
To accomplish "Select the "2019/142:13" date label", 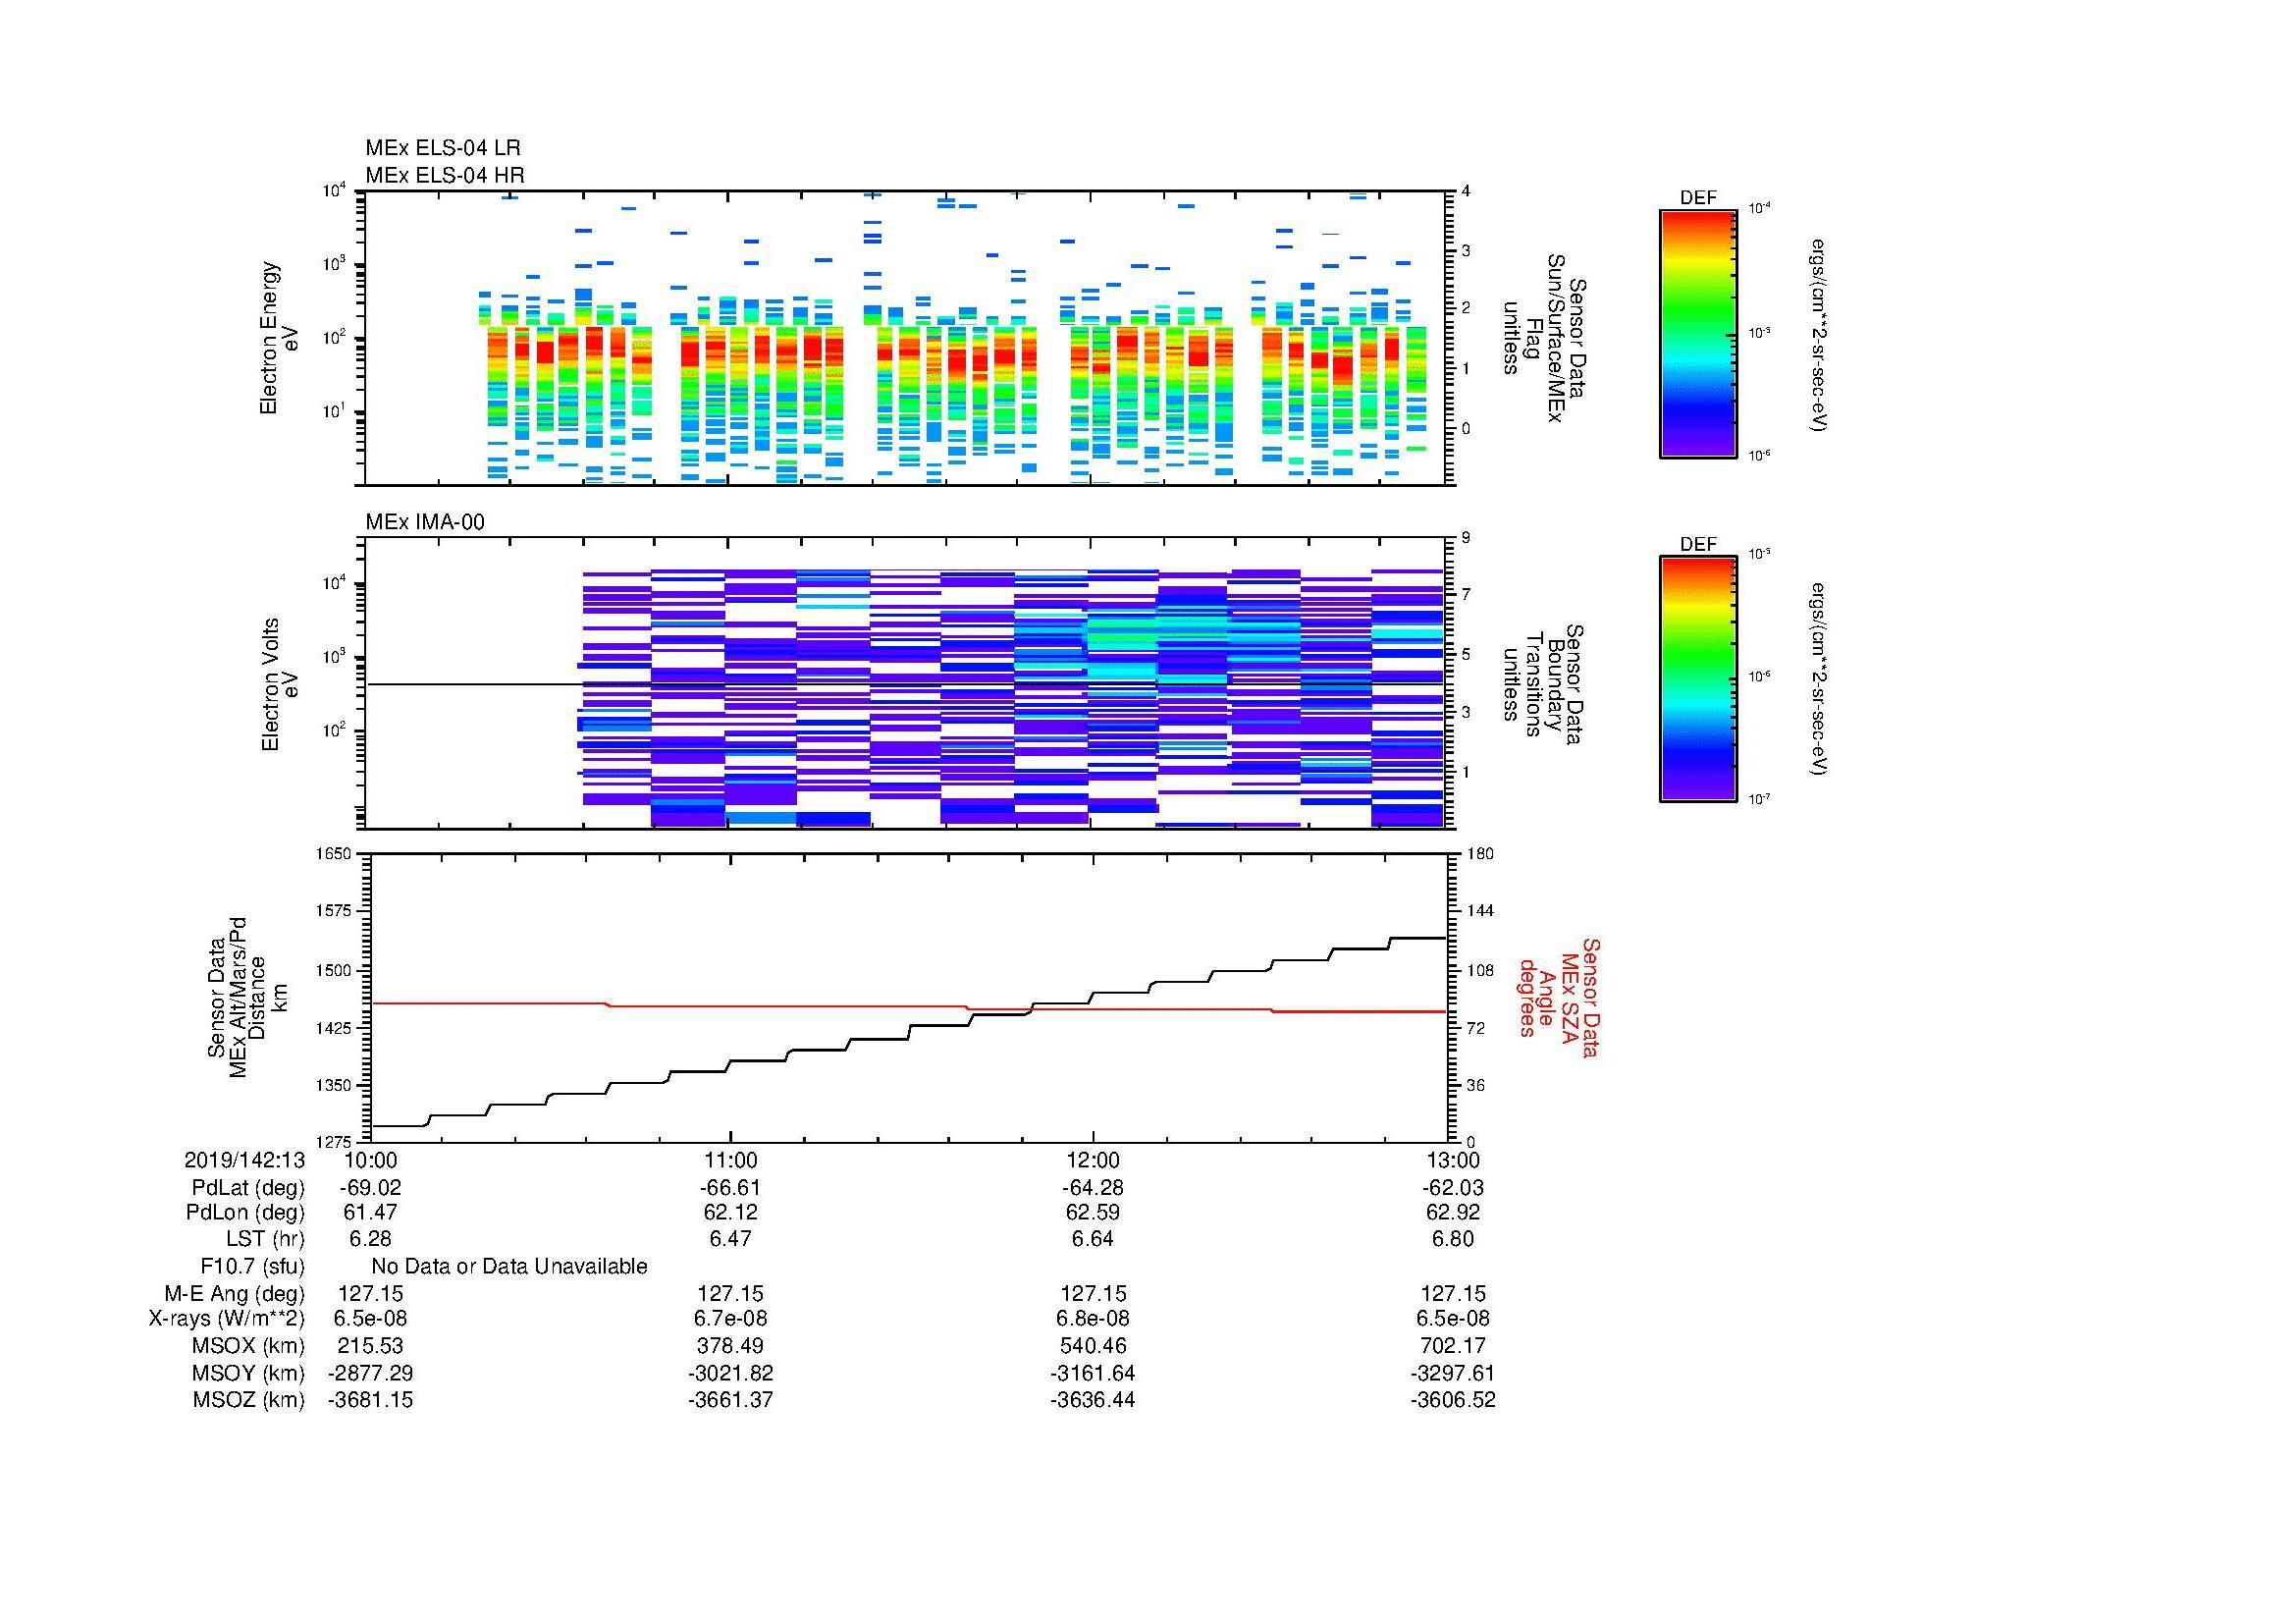I will 244,1160.
